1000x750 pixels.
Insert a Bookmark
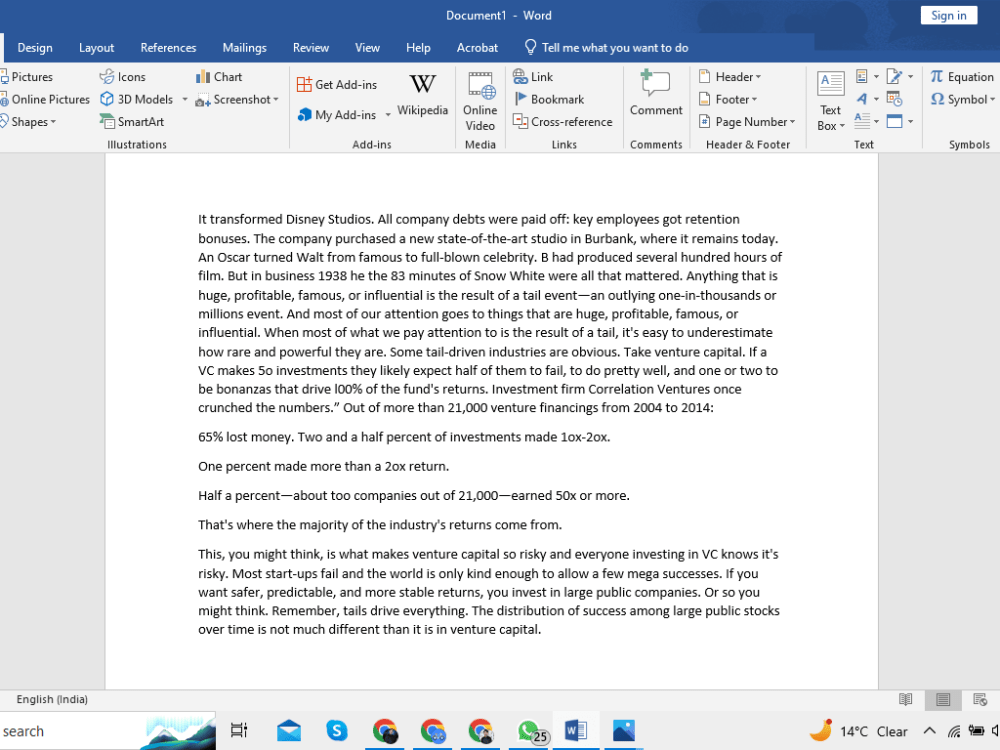[x=549, y=99]
